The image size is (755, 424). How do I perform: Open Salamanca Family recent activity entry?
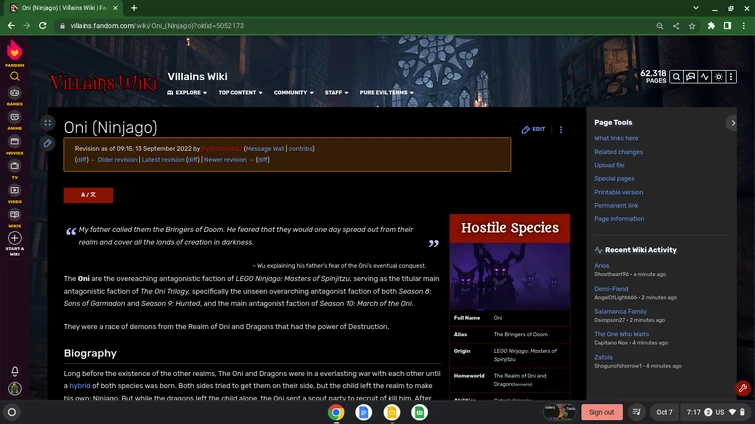620,311
